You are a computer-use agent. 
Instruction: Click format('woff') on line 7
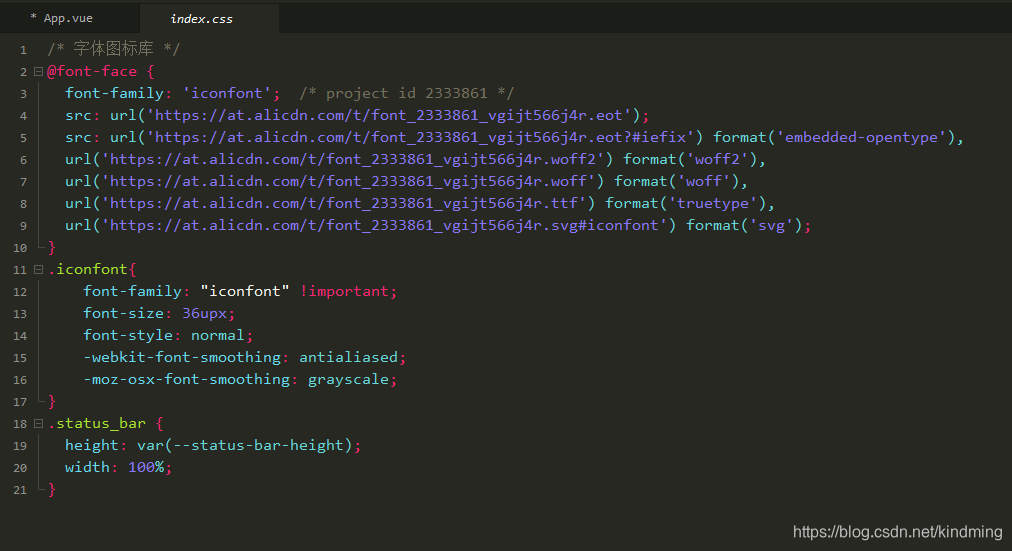pyautogui.click(x=676, y=181)
